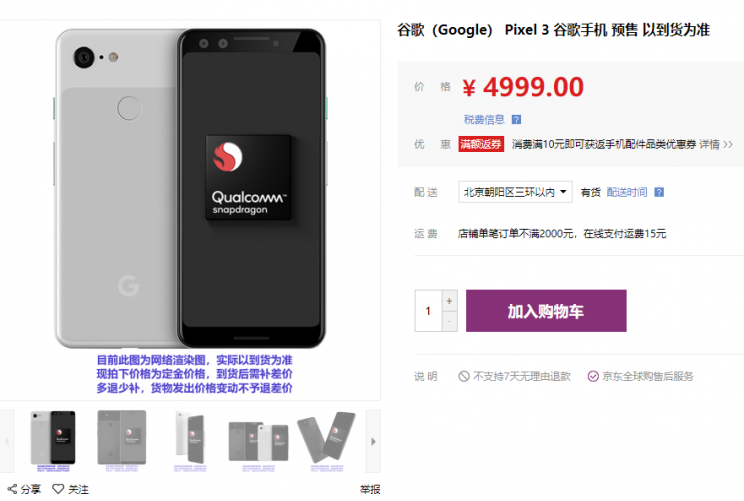Screen dimensions: 744x501
Task: Open the tax info help icon
Action: click(x=516, y=120)
